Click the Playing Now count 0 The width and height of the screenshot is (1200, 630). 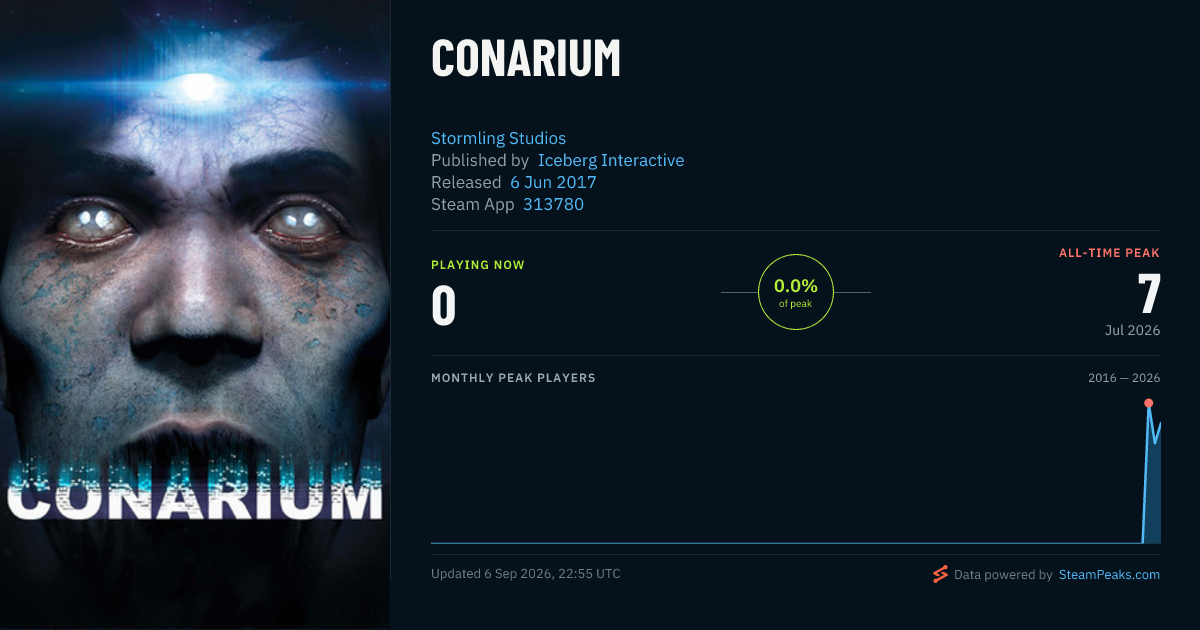click(x=444, y=306)
